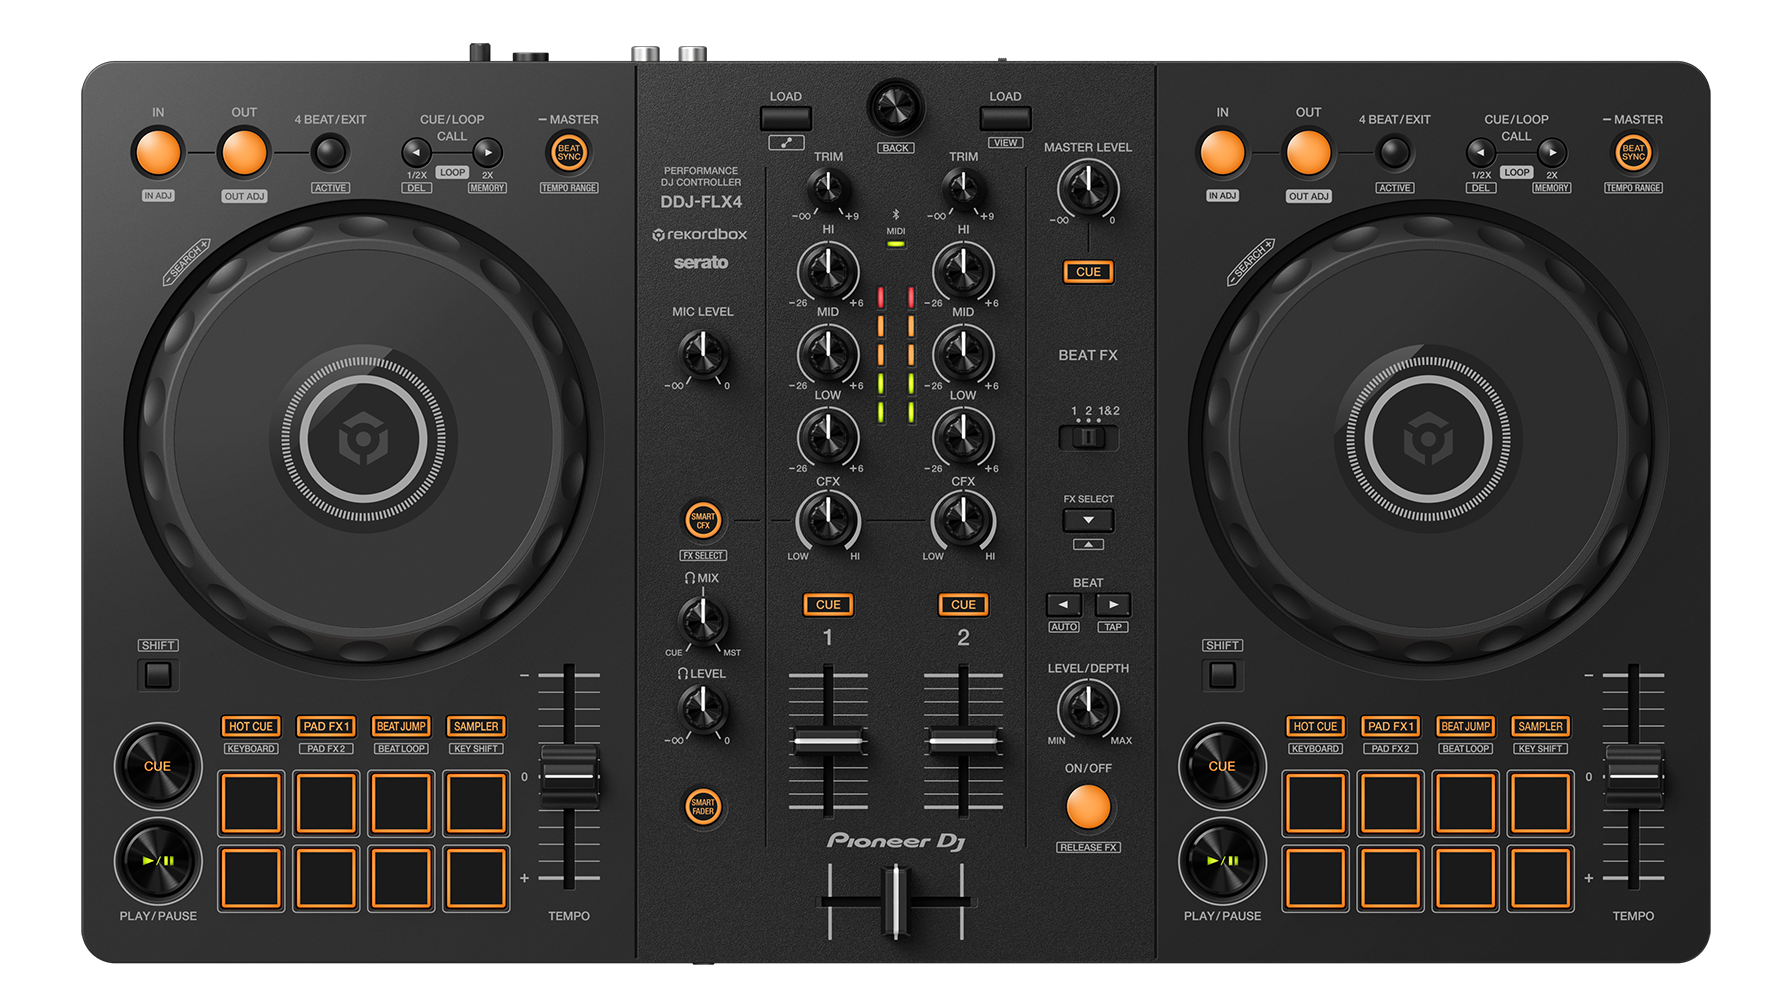Set loop IN point on right deck

[x=1222, y=153]
